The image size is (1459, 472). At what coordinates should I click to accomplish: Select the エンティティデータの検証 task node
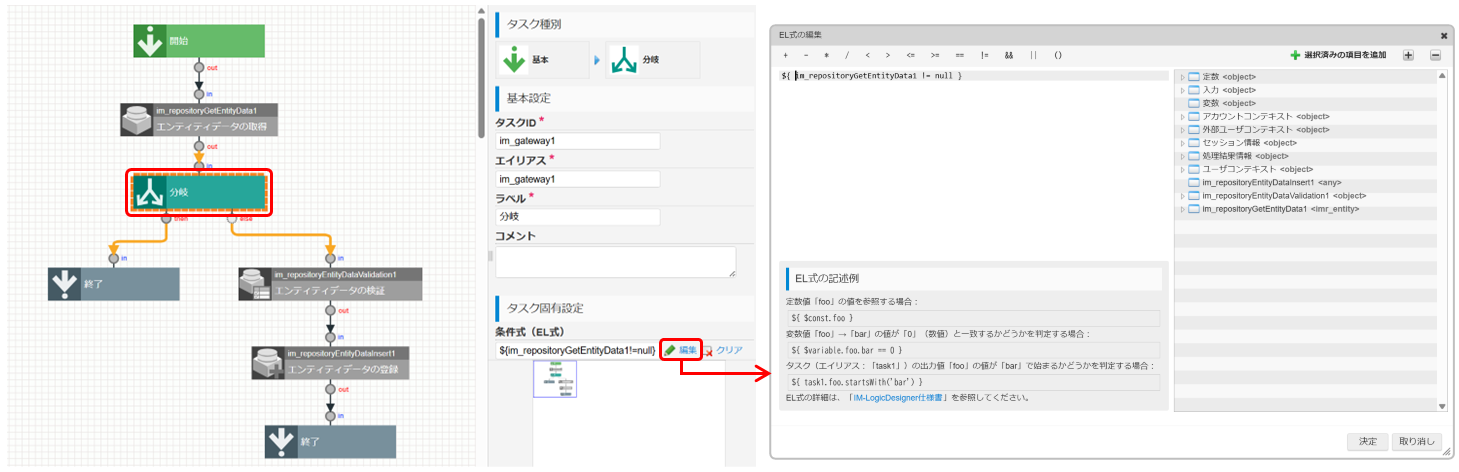(x=317, y=284)
